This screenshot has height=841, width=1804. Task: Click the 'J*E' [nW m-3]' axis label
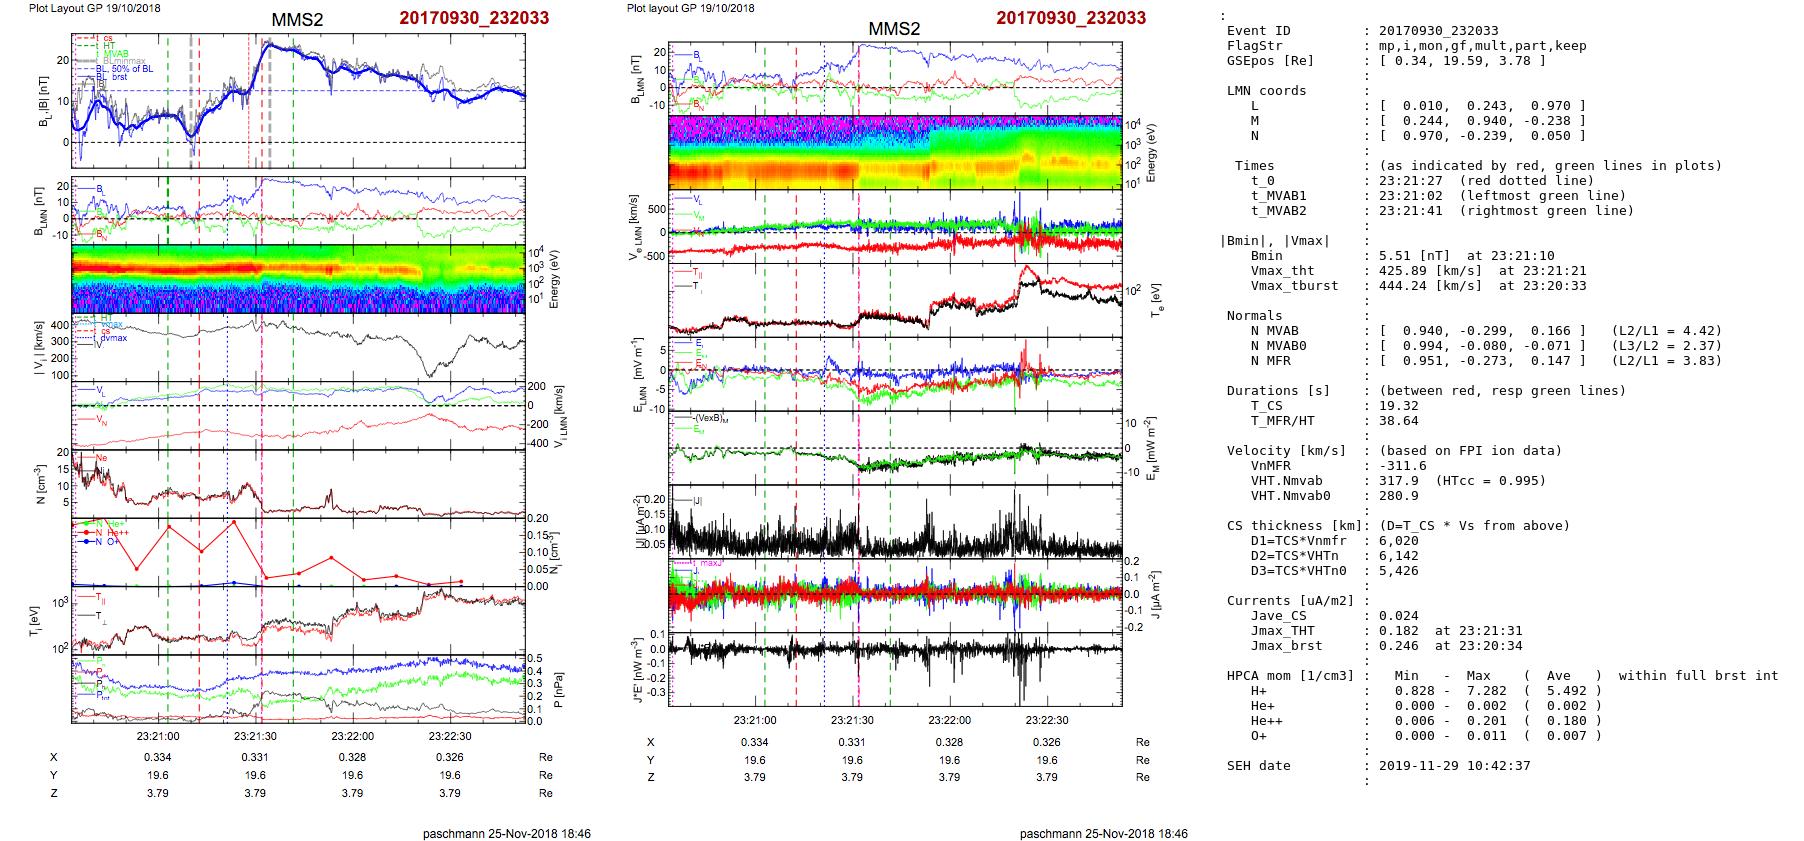(637, 670)
